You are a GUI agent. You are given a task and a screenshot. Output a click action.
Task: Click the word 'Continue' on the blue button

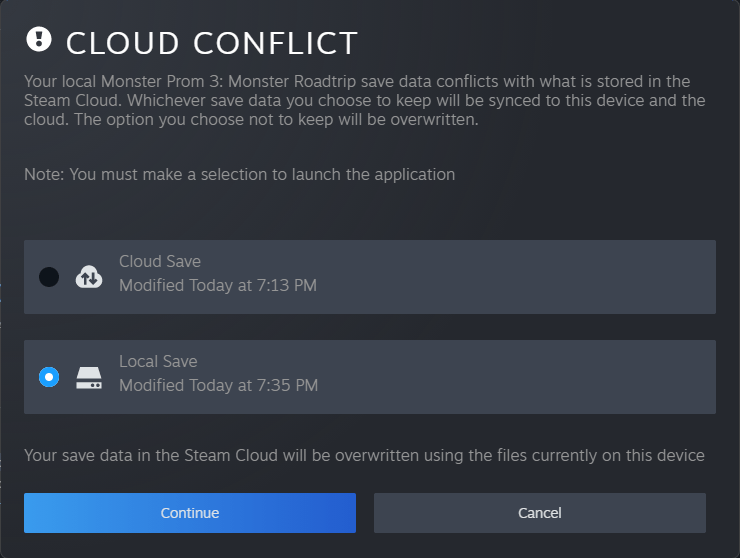coord(190,513)
